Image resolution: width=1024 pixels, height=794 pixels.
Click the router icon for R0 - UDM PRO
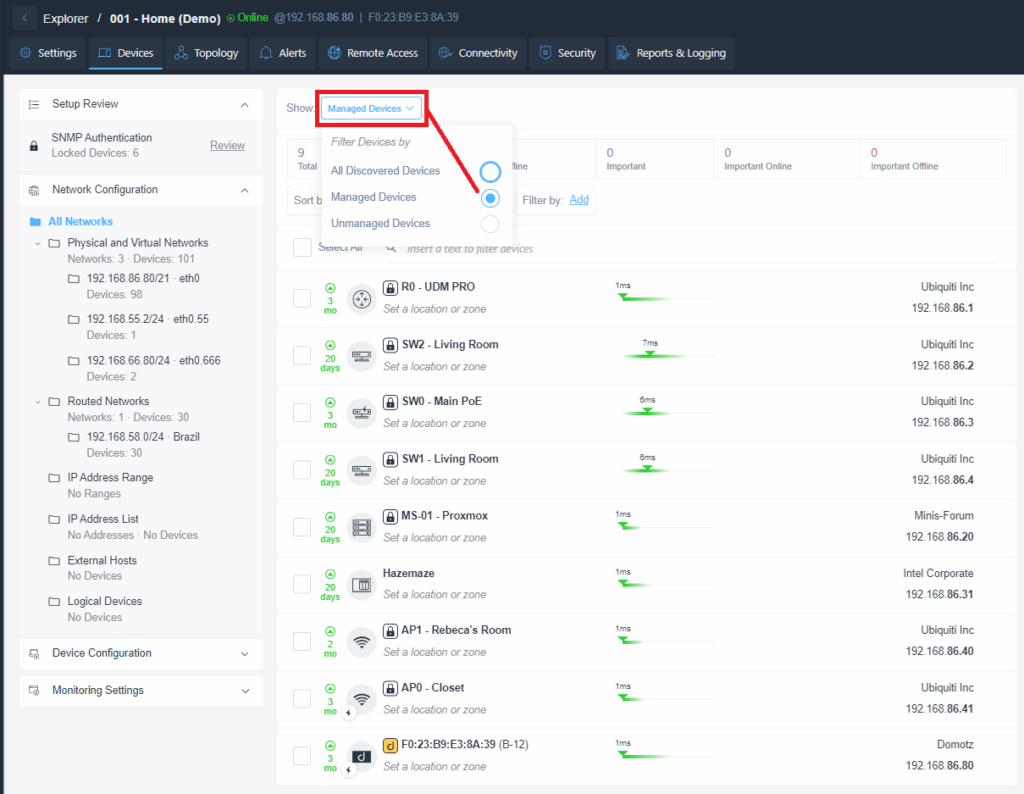point(361,298)
